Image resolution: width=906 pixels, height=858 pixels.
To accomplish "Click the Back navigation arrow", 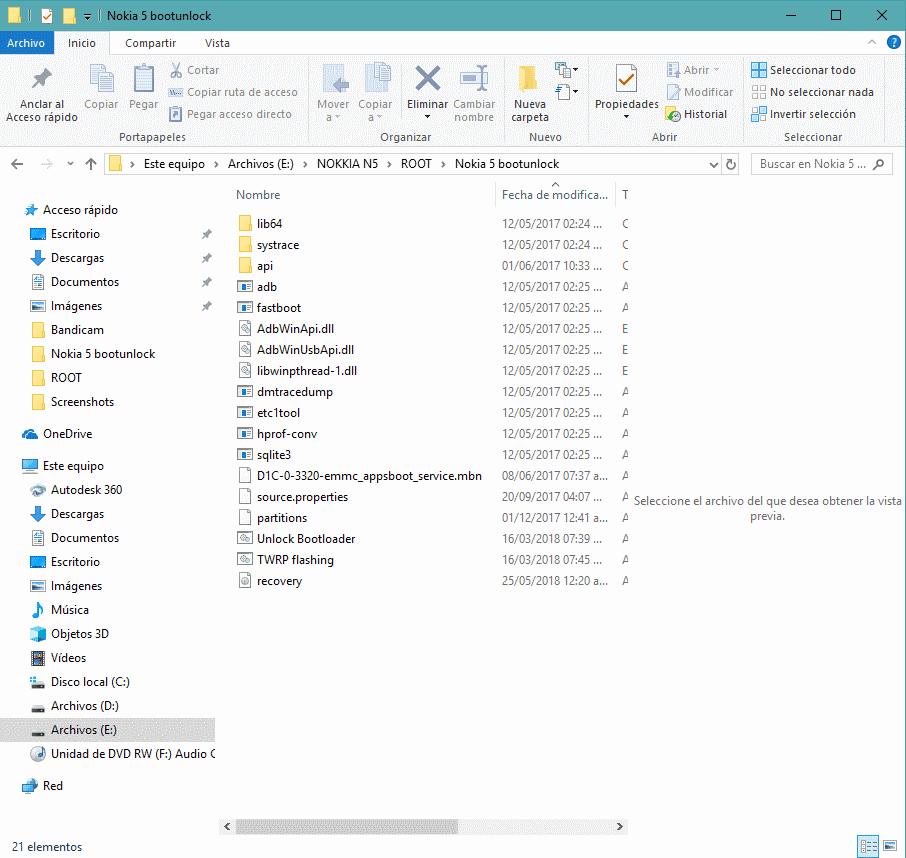I will (x=17, y=164).
